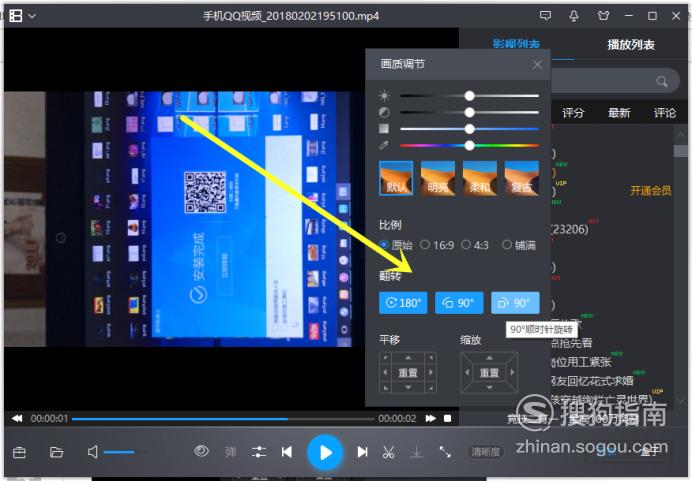692x481 pixels.
Task: Click the stop square button
Action: click(x=448, y=418)
